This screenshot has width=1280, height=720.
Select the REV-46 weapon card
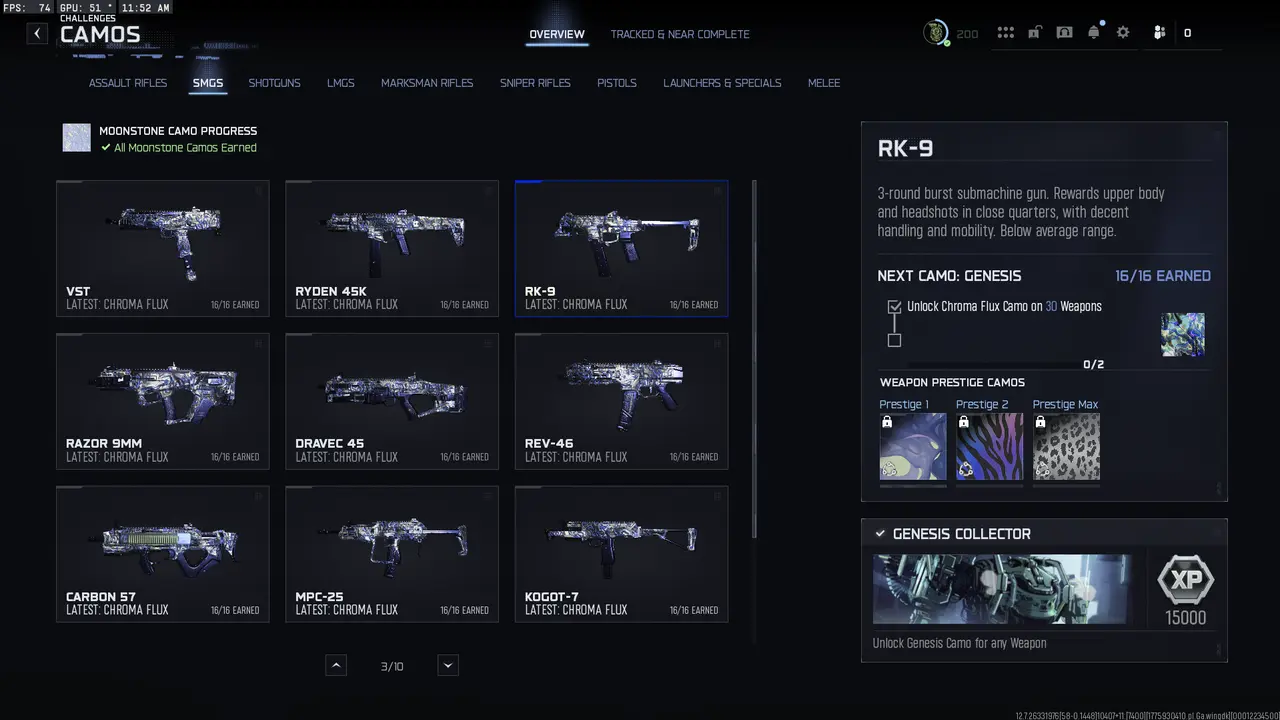(x=621, y=401)
